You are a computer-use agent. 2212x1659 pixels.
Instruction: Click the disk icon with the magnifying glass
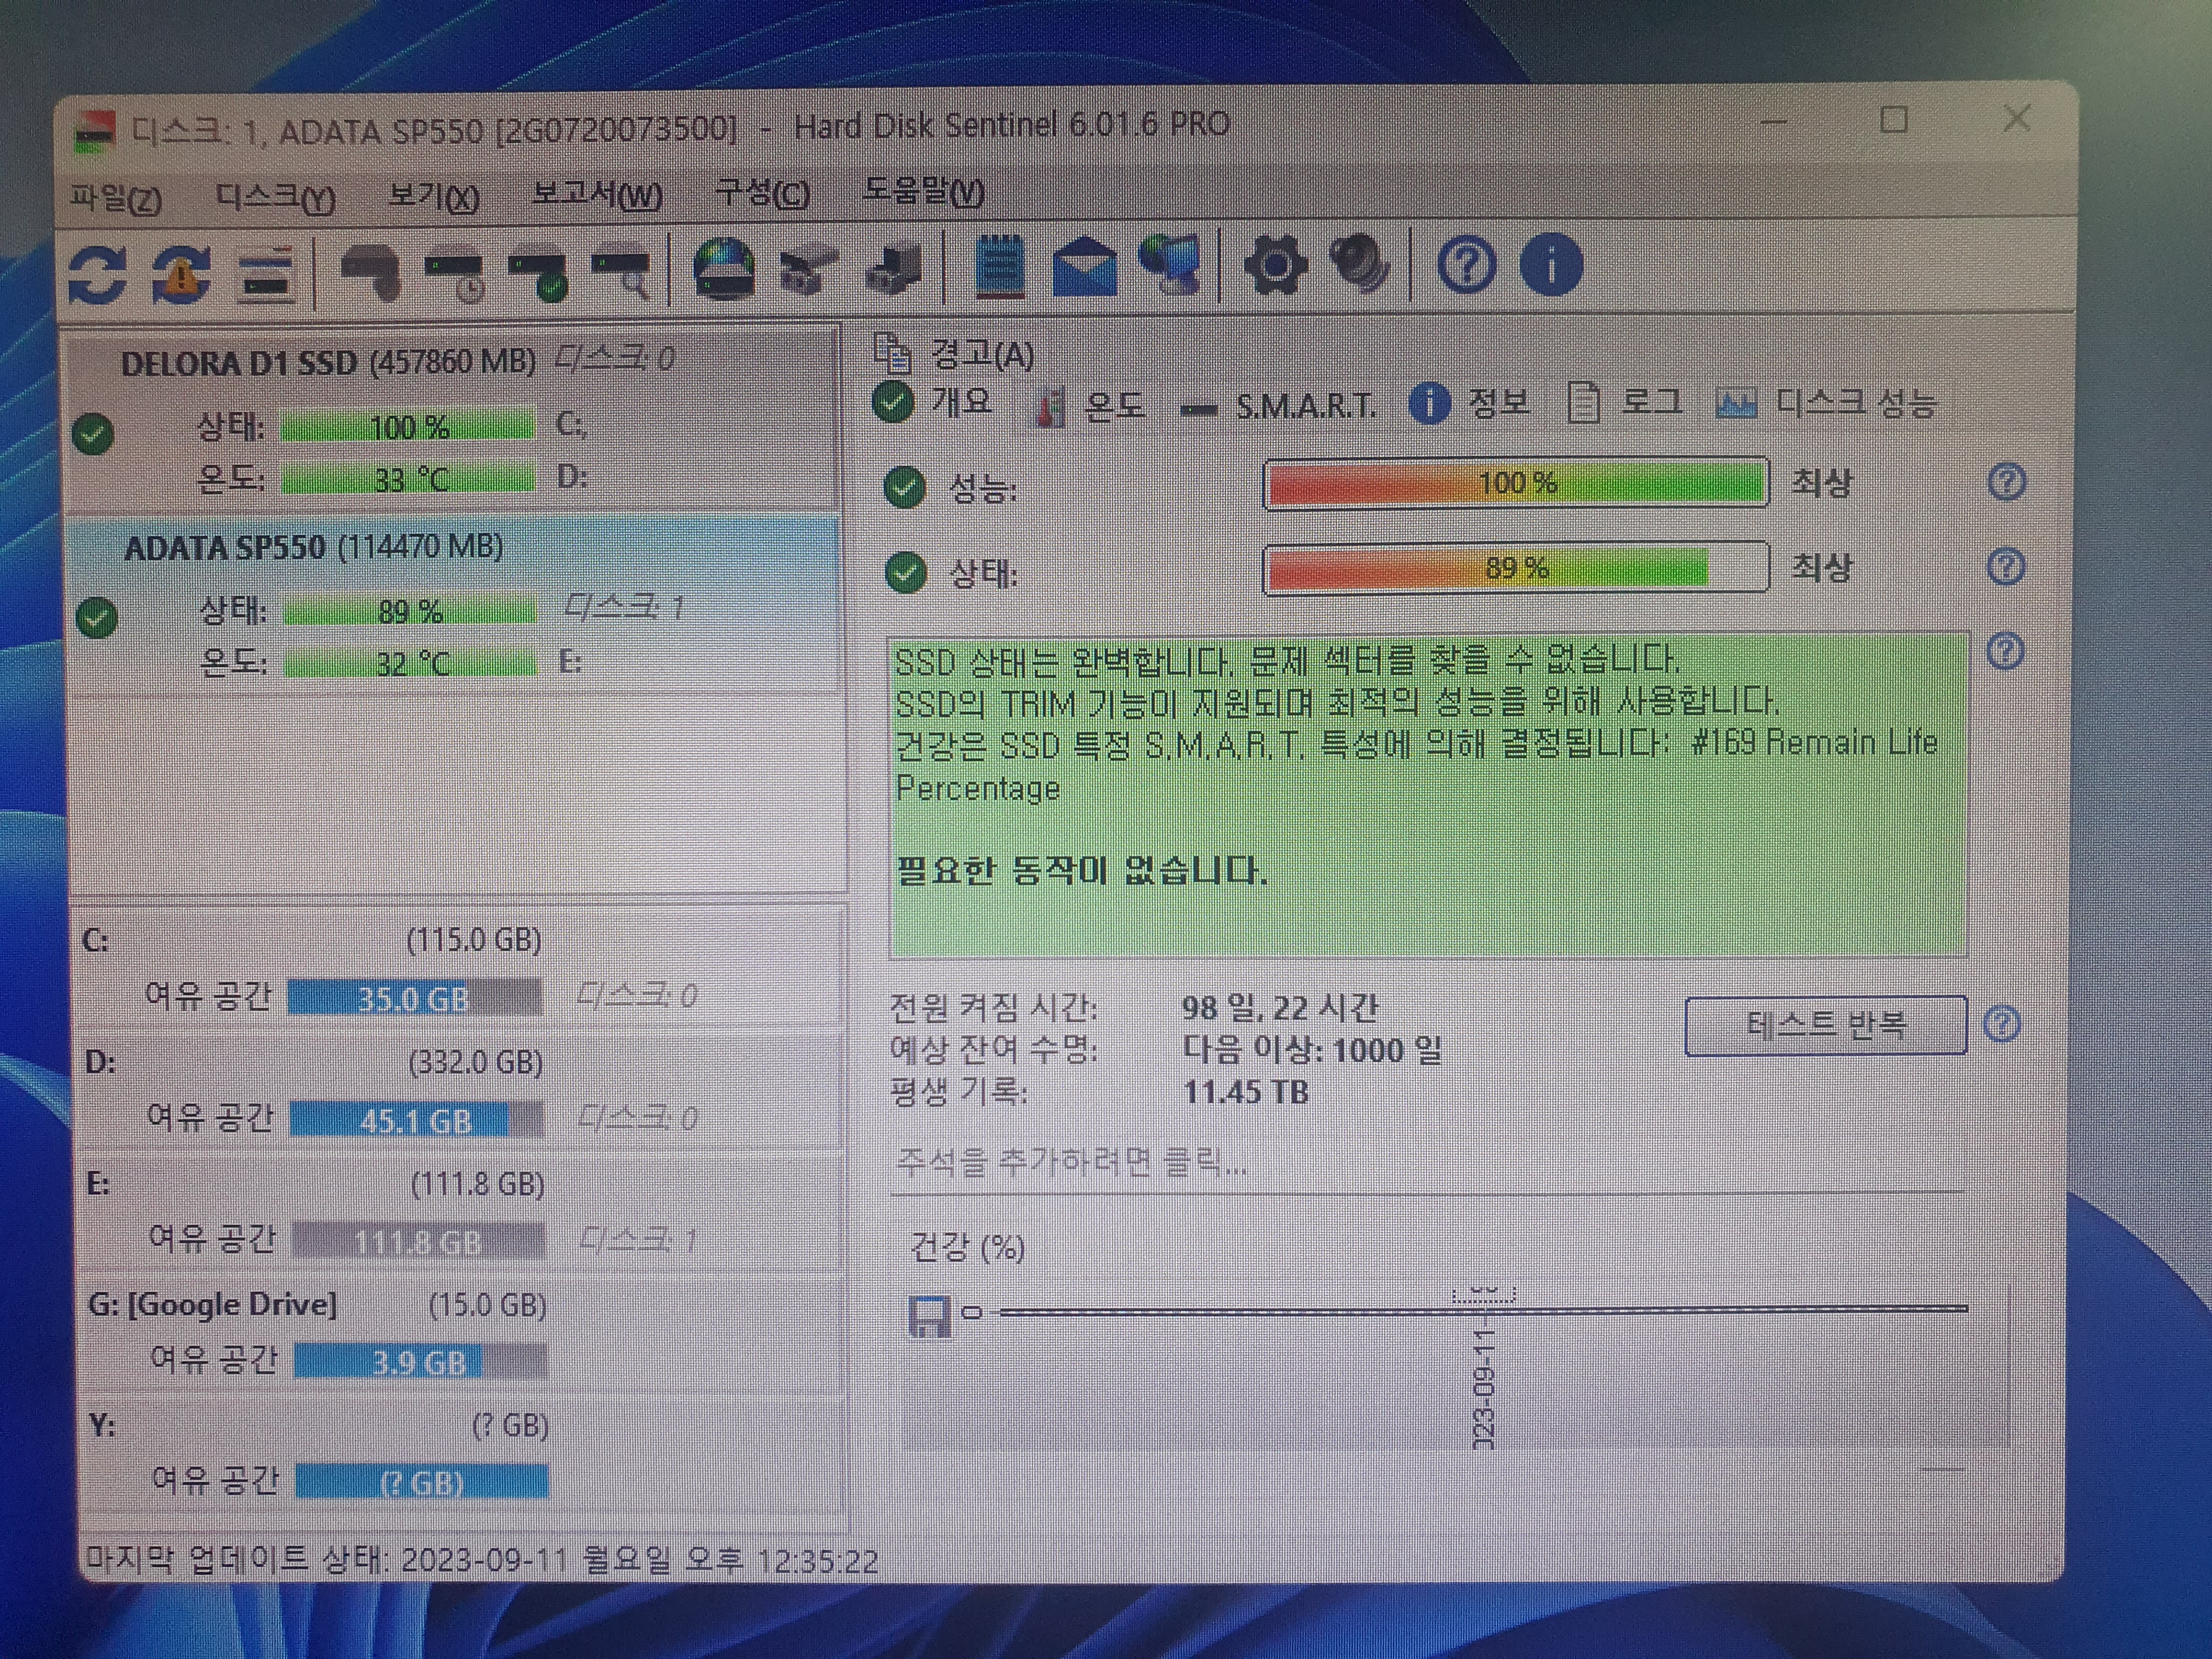[x=622, y=273]
